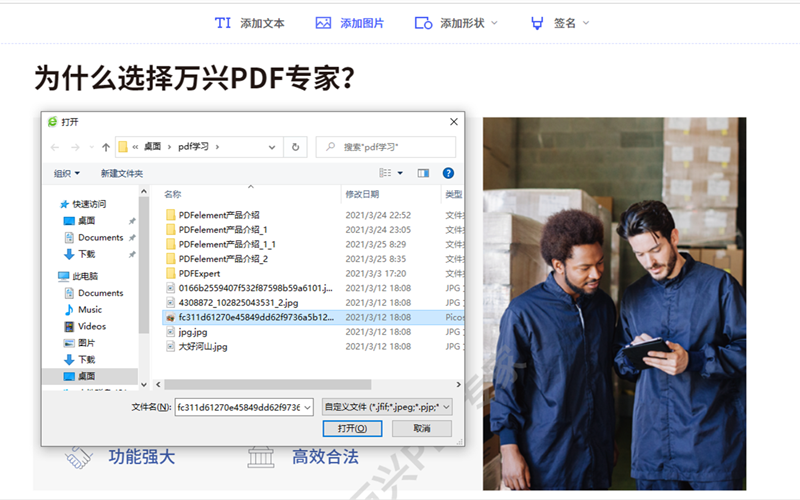Expand the 组织 (Organize) dropdown menu
This screenshot has height=500, width=800.
pos(67,173)
